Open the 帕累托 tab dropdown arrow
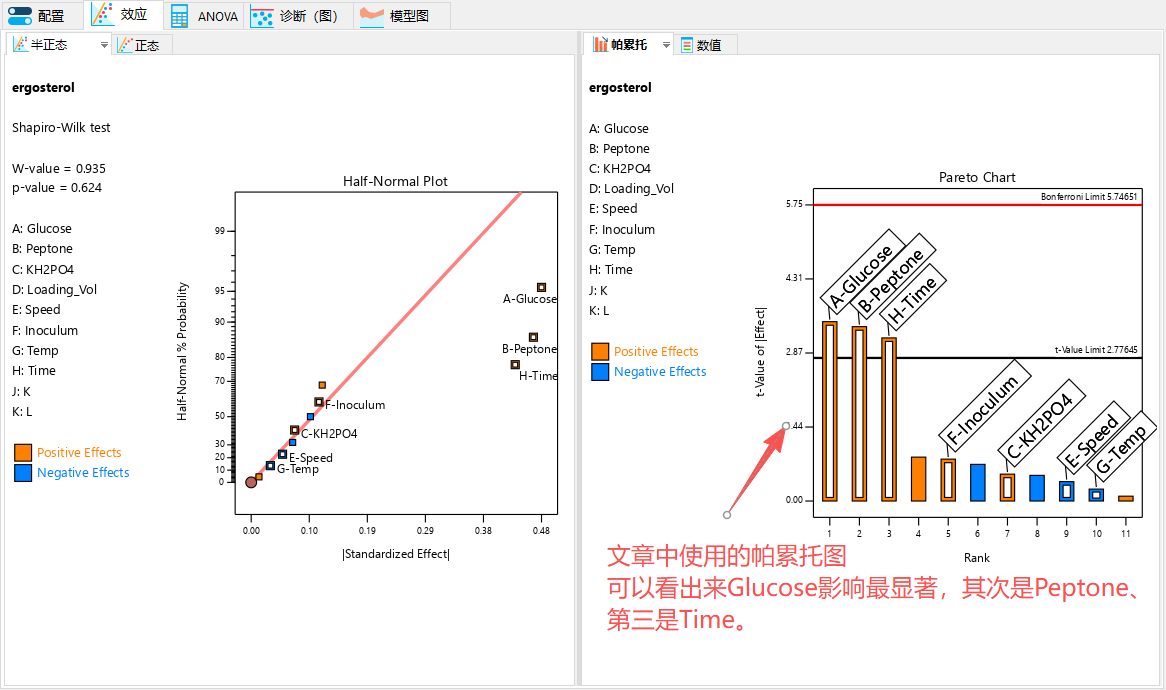1166x690 pixels. (x=667, y=44)
